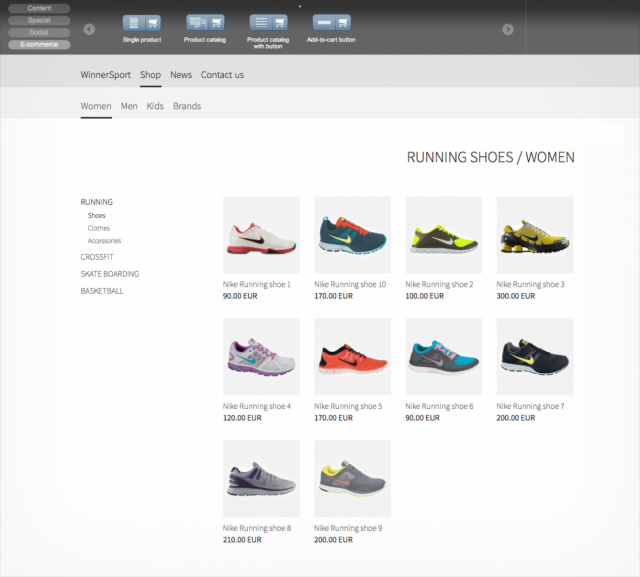640x577 pixels.
Task: Open Nike Running shoe 2 thumbnail
Action: [x=444, y=235]
